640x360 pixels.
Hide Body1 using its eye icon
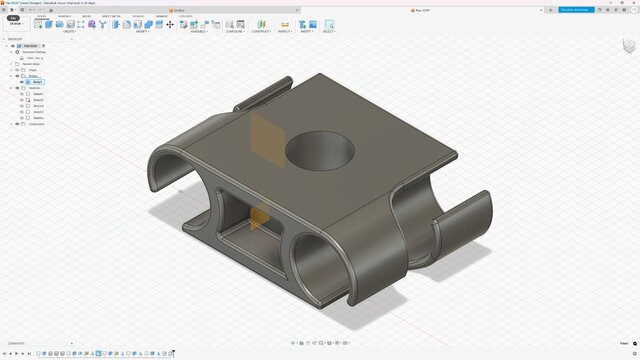coord(22,82)
